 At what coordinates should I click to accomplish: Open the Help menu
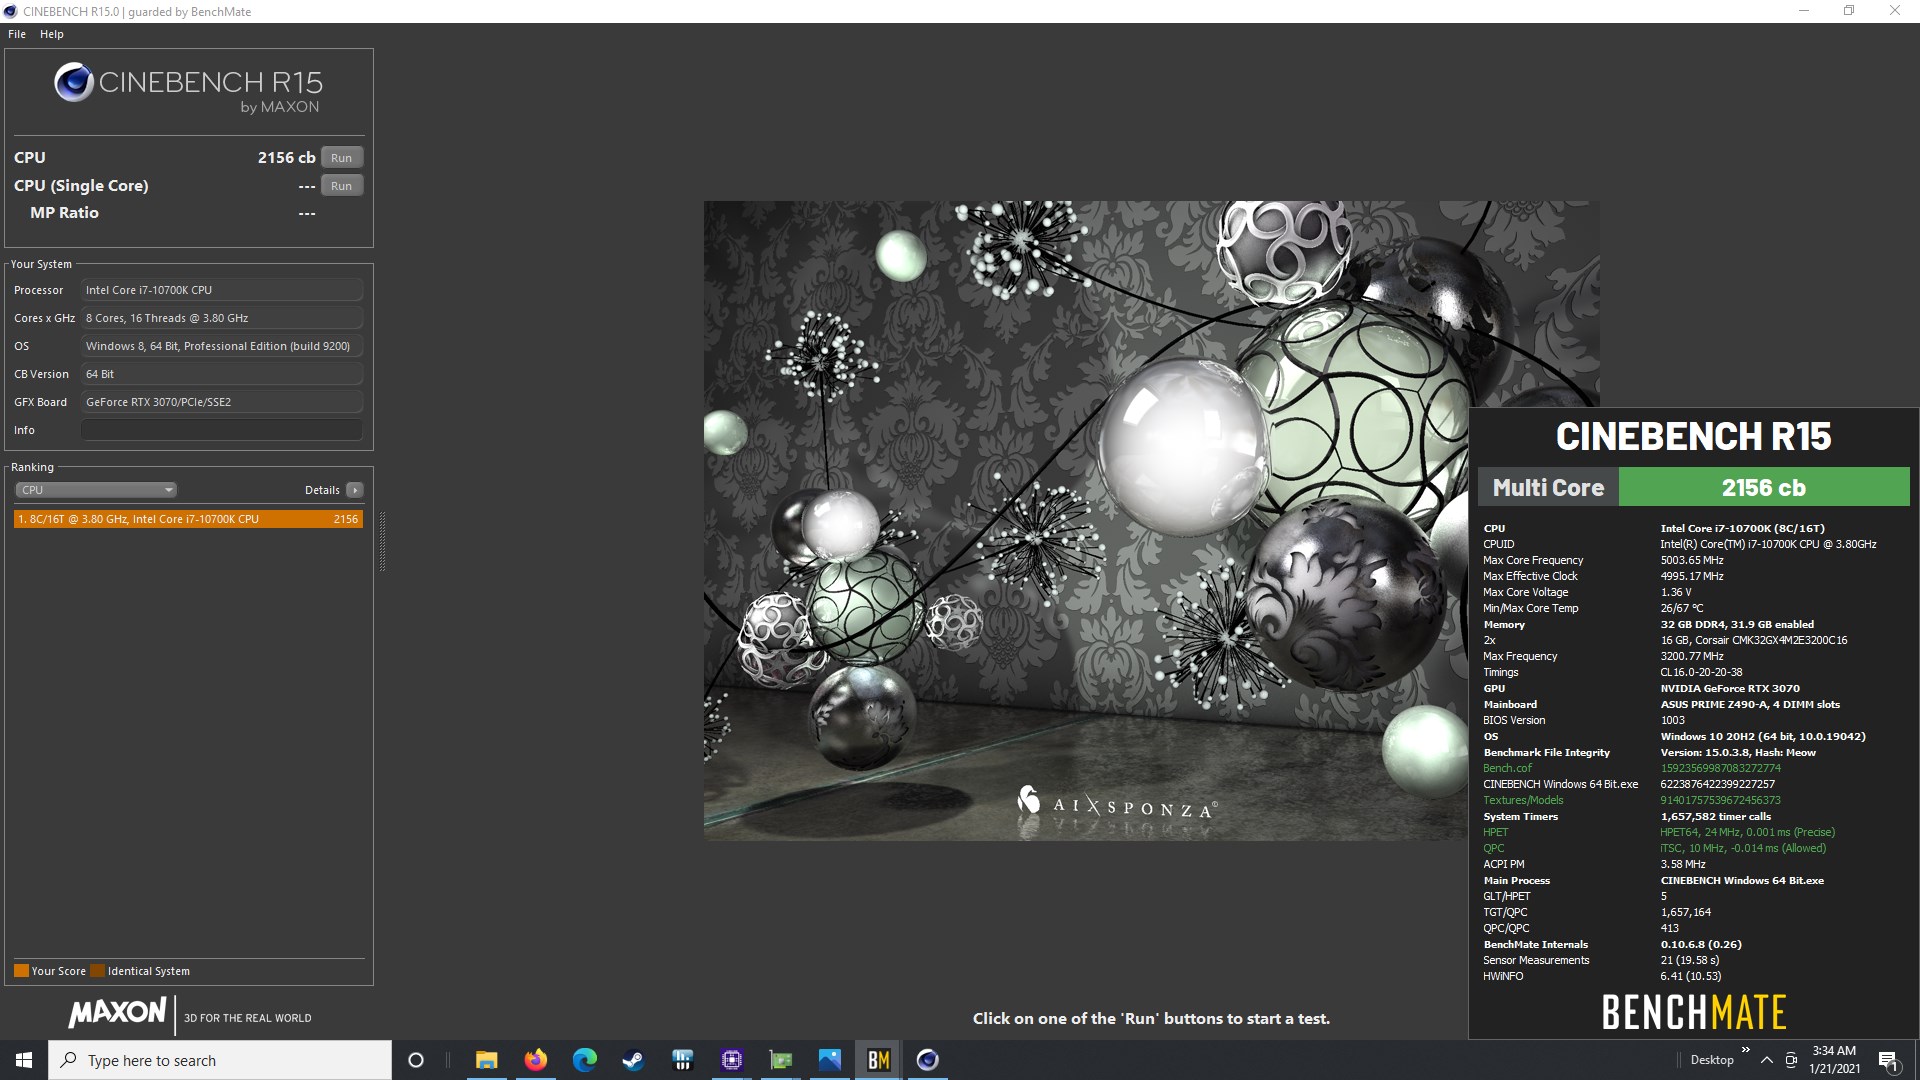pos(52,34)
